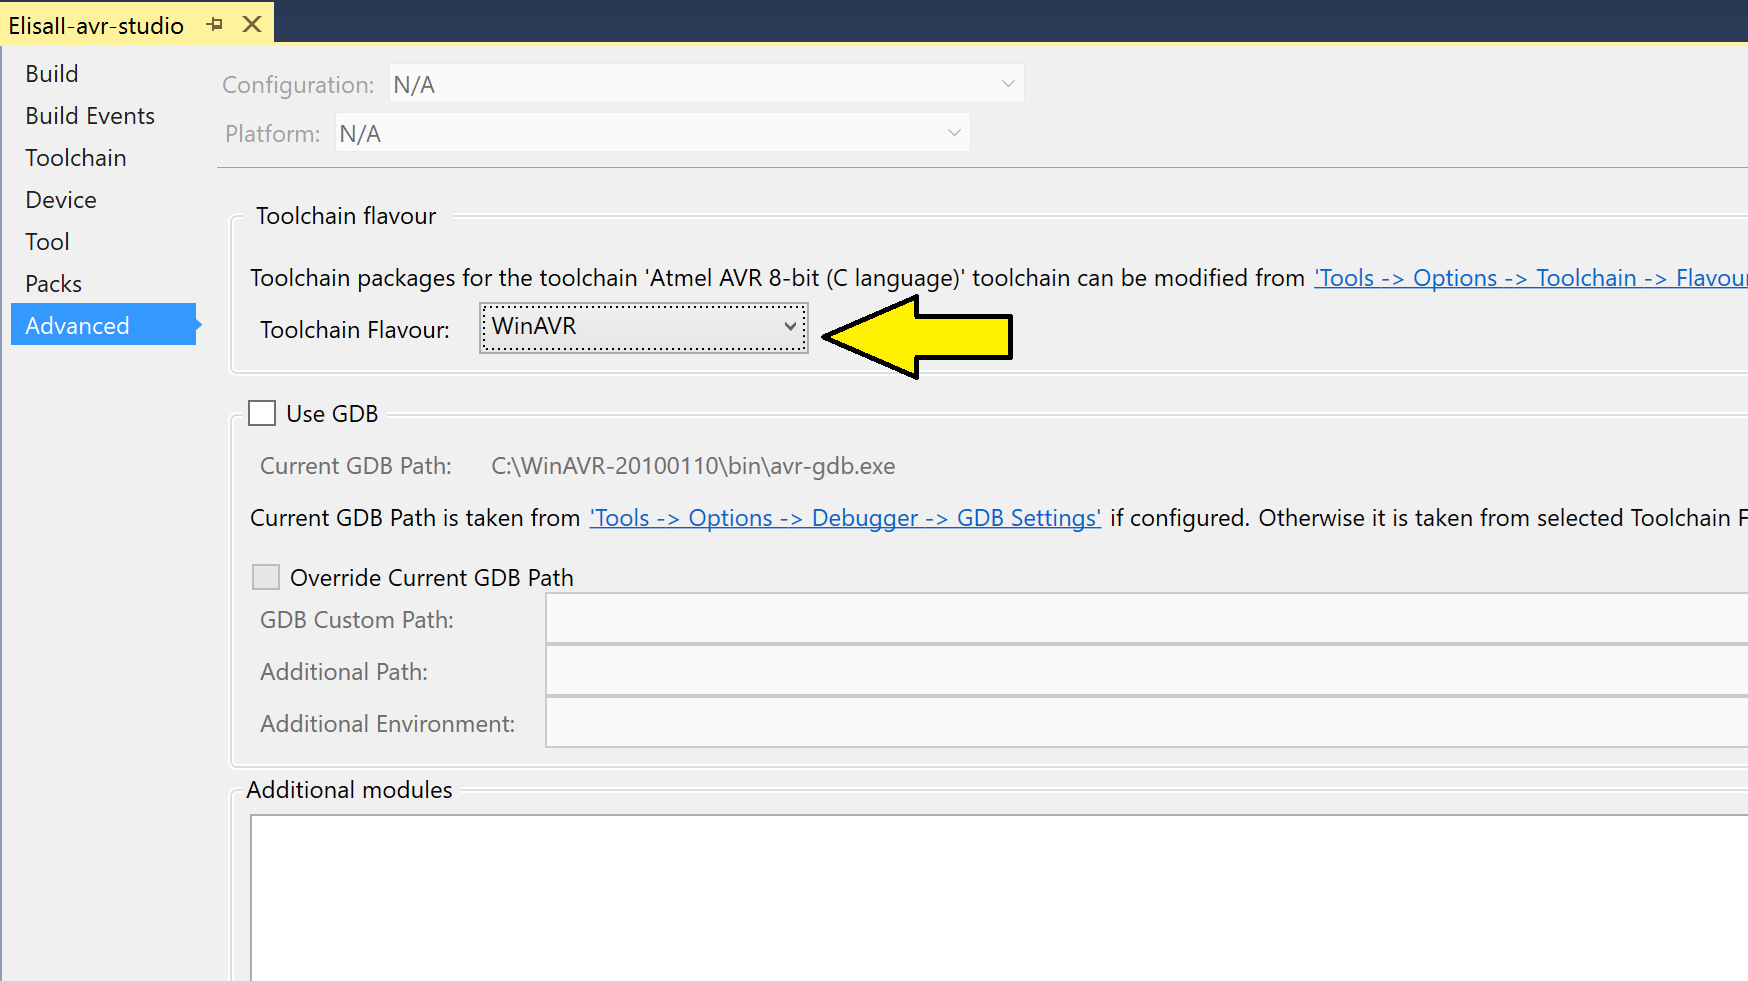Tick the Override Current GDB Path checkbox
1748x981 pixels.
[266, 577]
